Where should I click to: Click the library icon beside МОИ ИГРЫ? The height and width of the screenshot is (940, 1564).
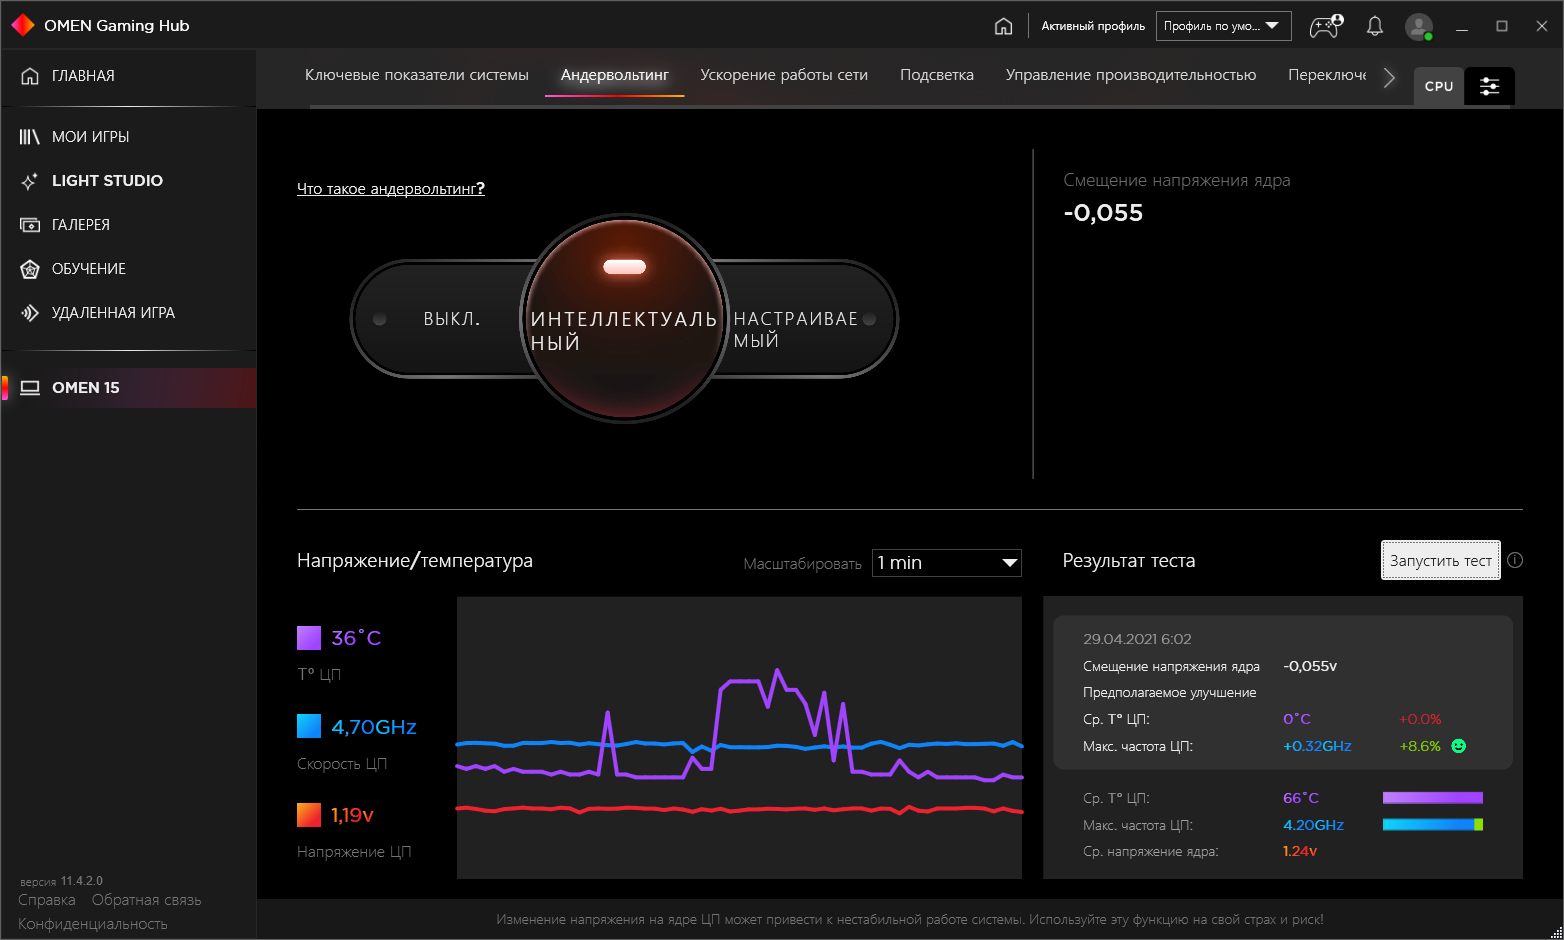(x=30, y=137)
